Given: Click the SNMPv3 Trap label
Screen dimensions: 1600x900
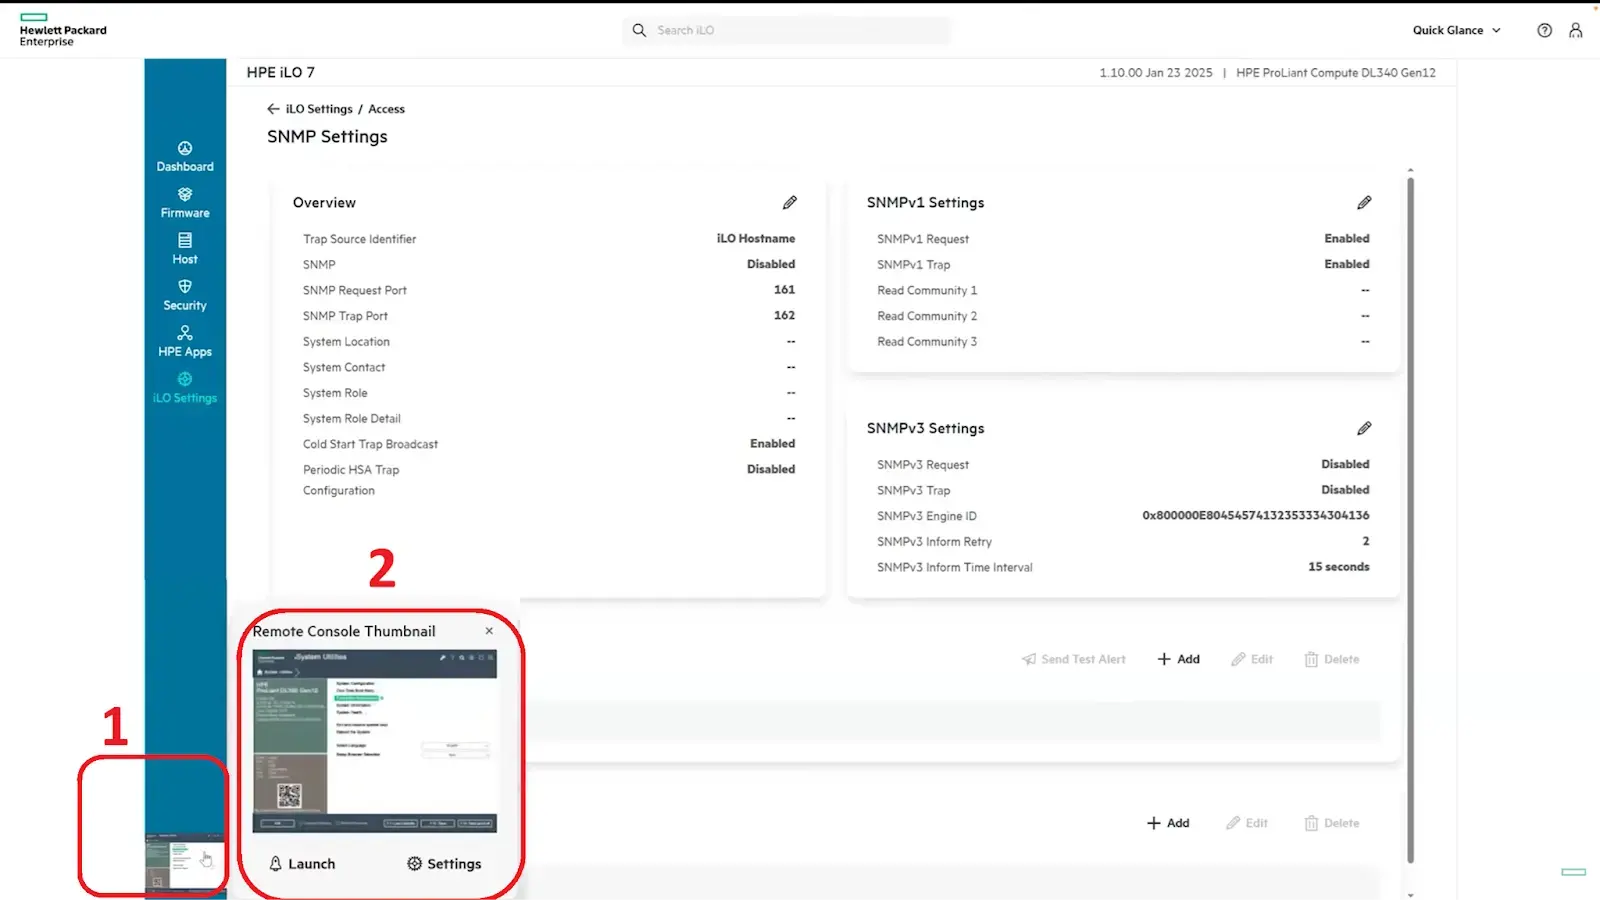Looking at the screenshot, I should tap(914, 490).
